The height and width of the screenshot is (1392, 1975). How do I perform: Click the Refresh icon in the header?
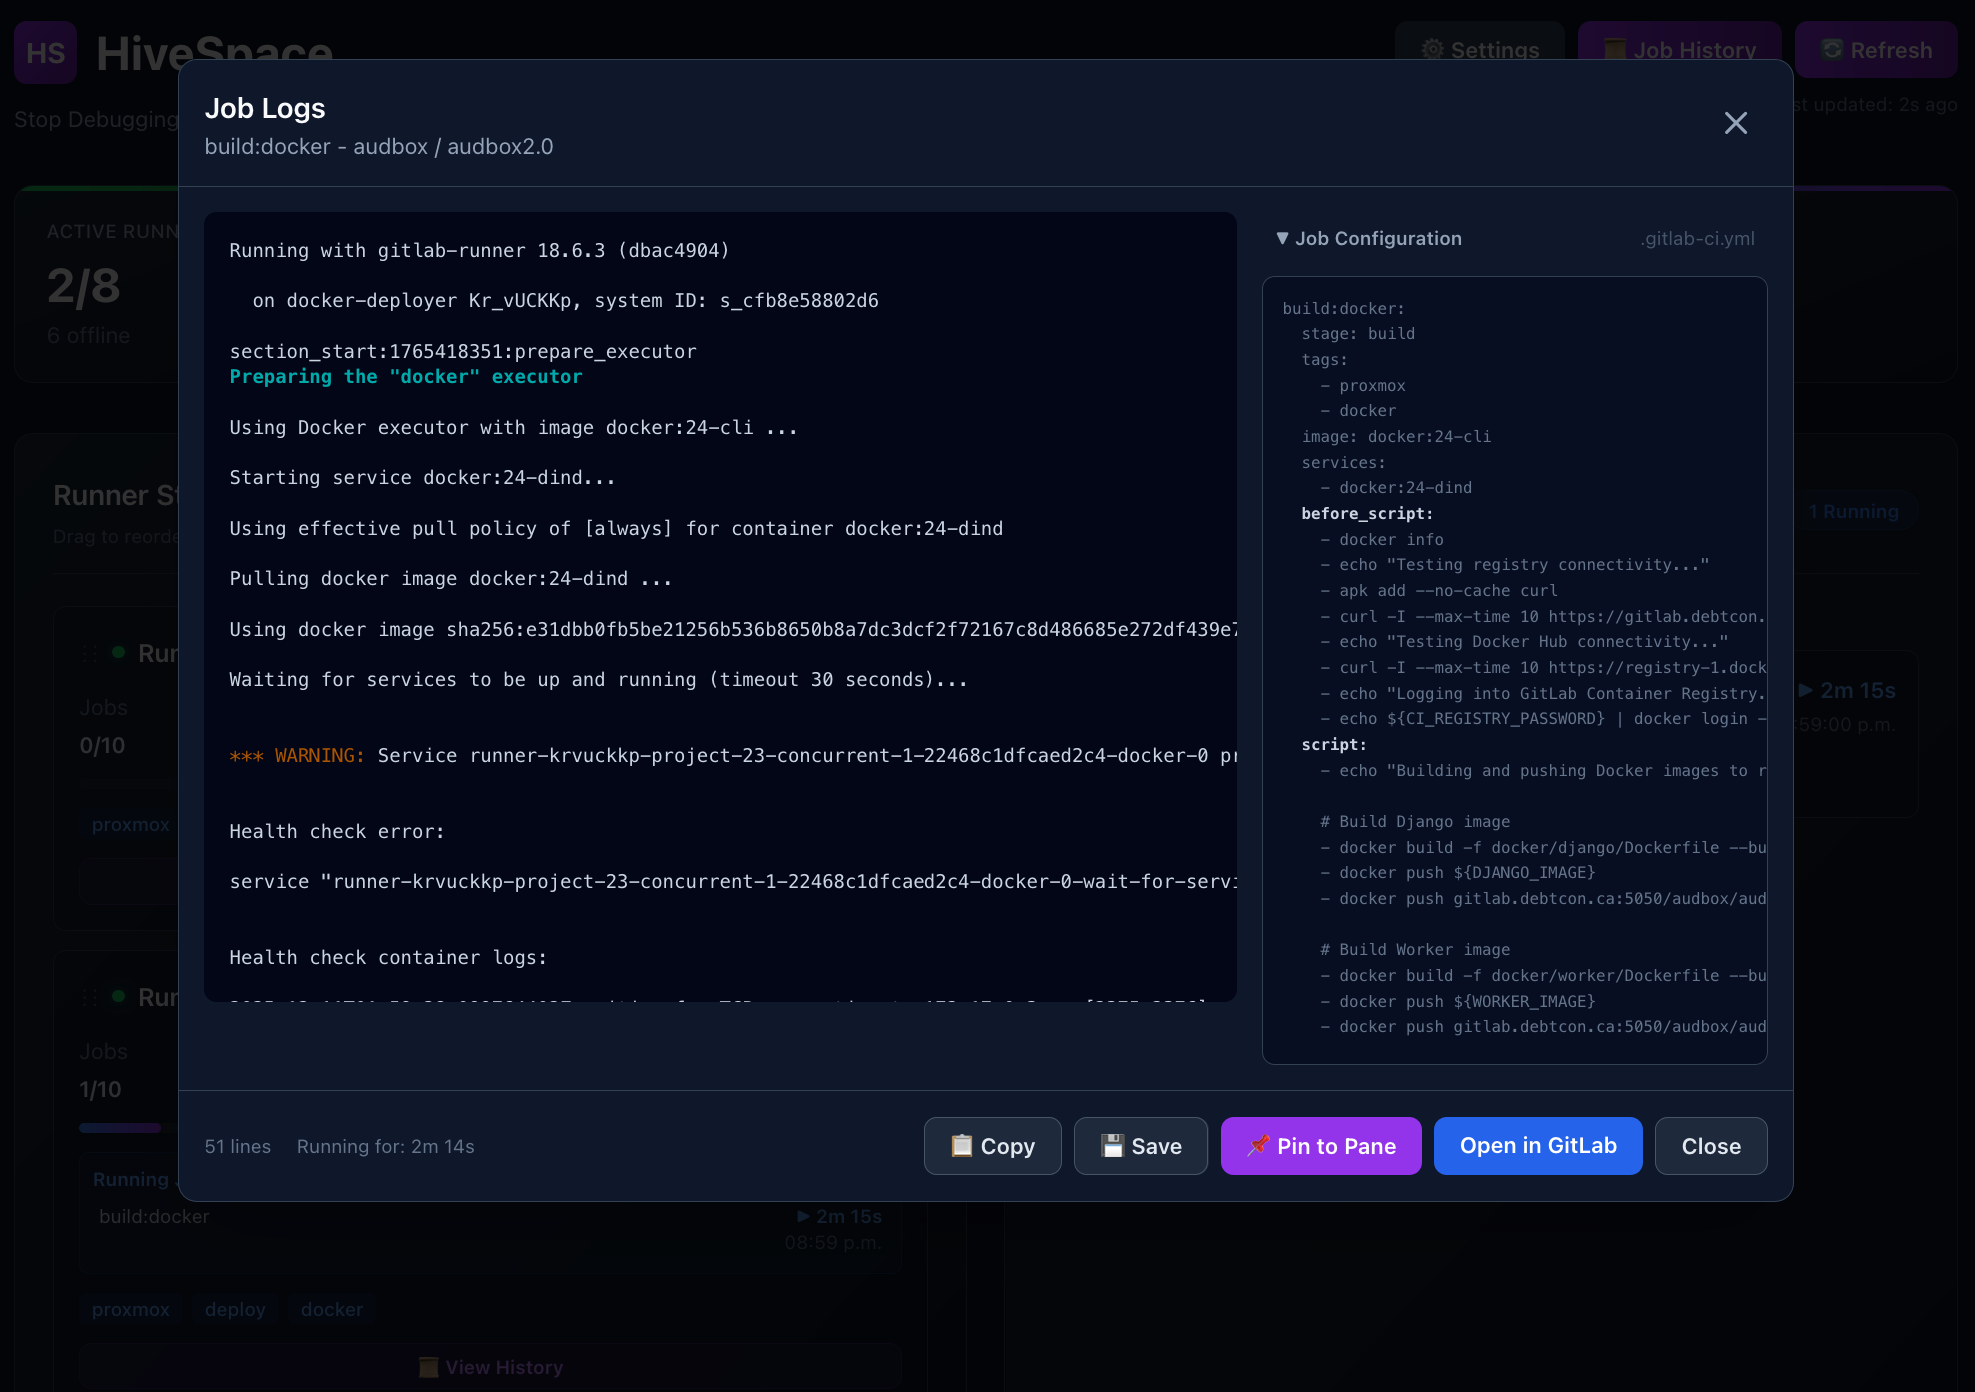click(1831, 50)
